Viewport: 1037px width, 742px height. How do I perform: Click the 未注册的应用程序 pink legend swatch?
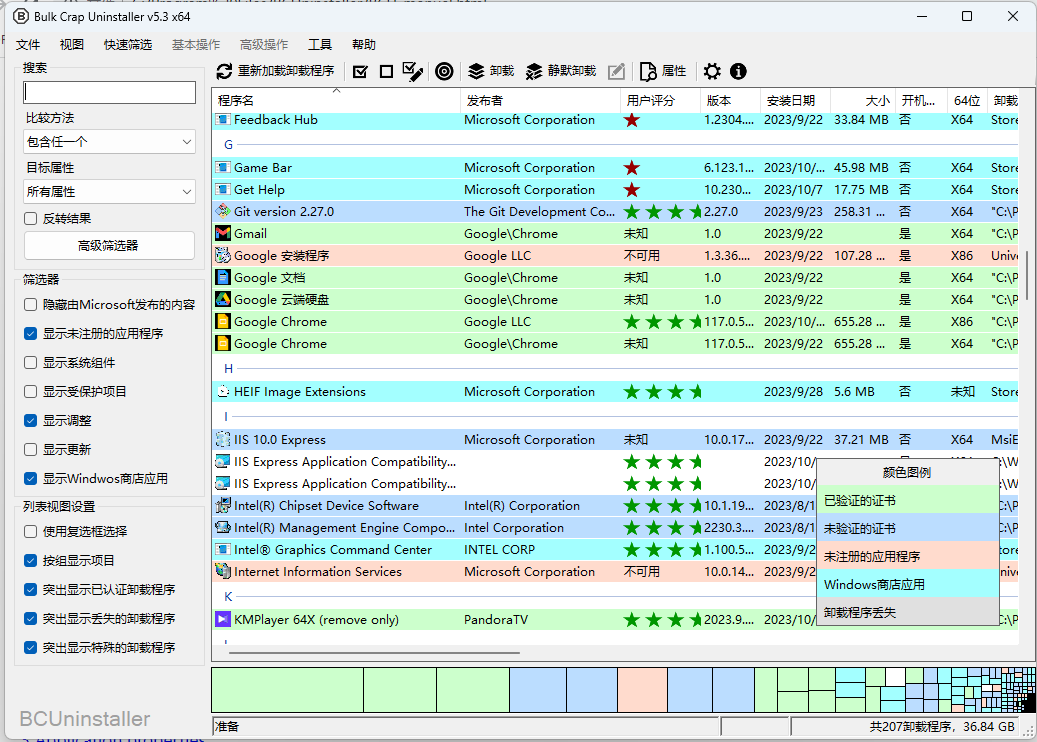(x=907, y=557)
